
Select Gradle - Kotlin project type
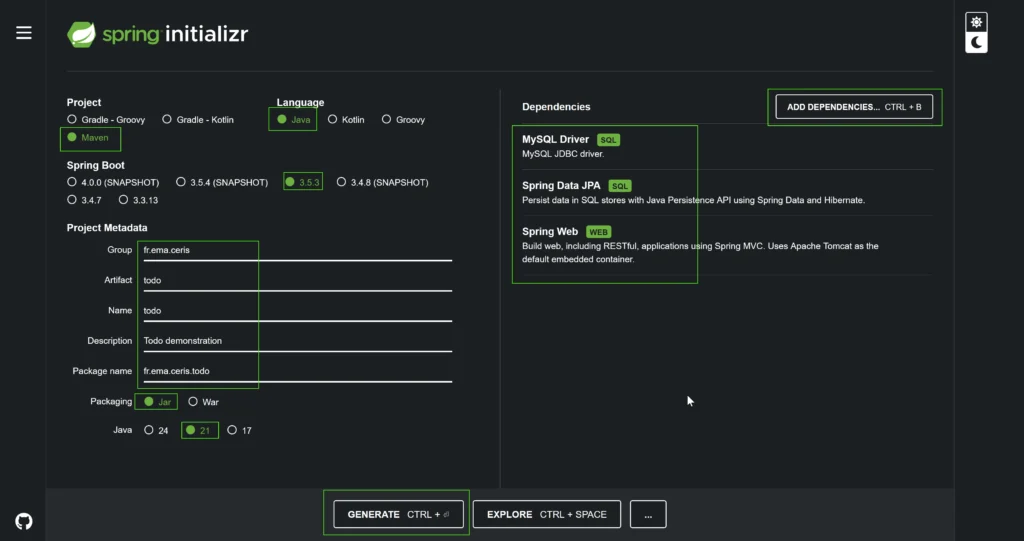[x=198, y=120]
